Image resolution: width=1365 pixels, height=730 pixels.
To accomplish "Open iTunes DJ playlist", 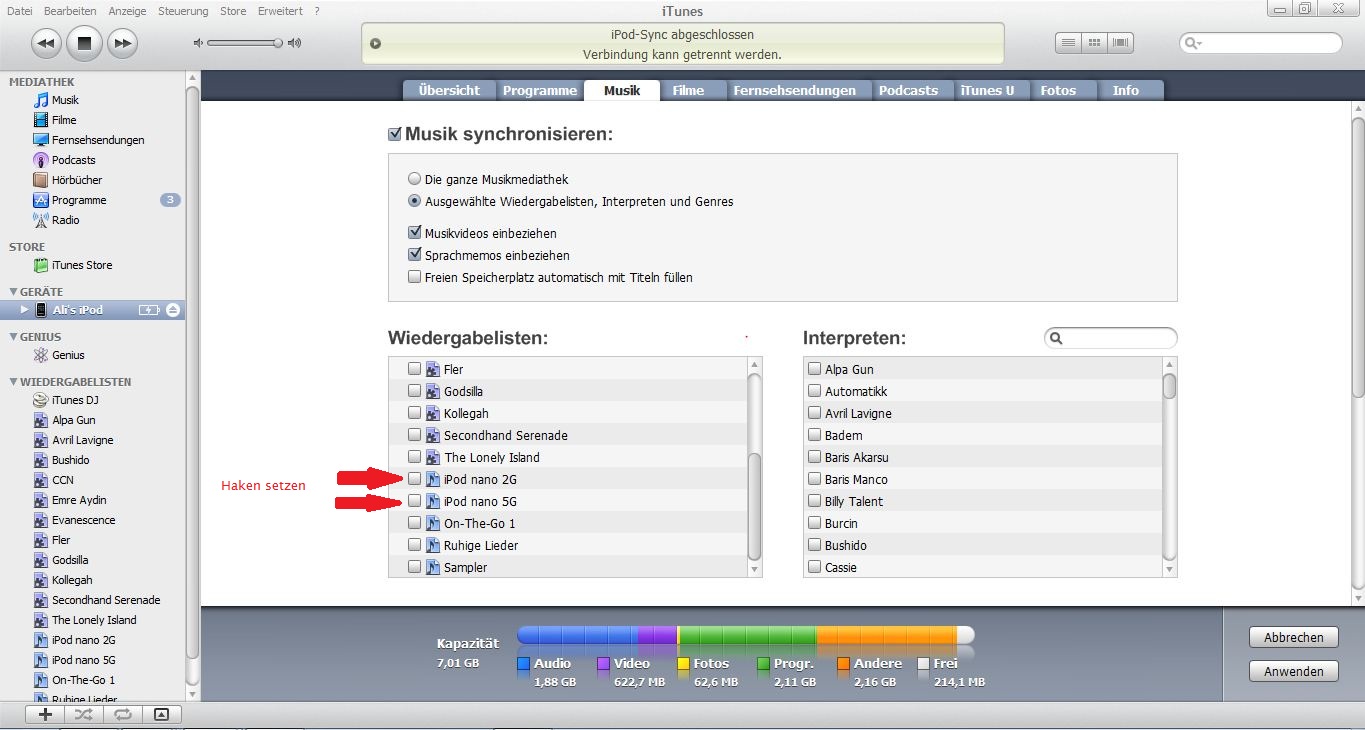I will (75, 400).
